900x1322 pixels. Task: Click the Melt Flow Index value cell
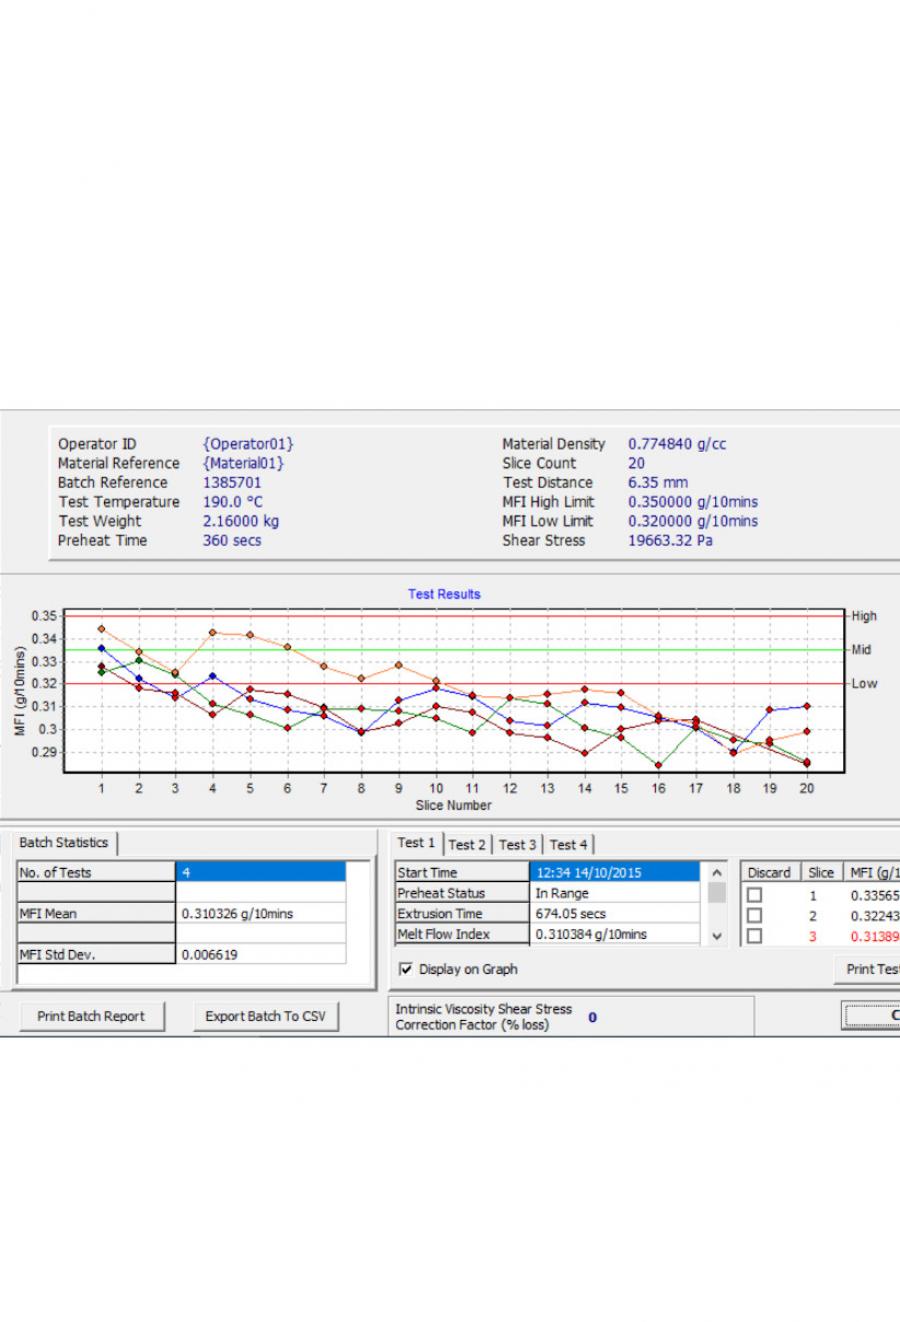pyautogui.click(x=614, y=934)
